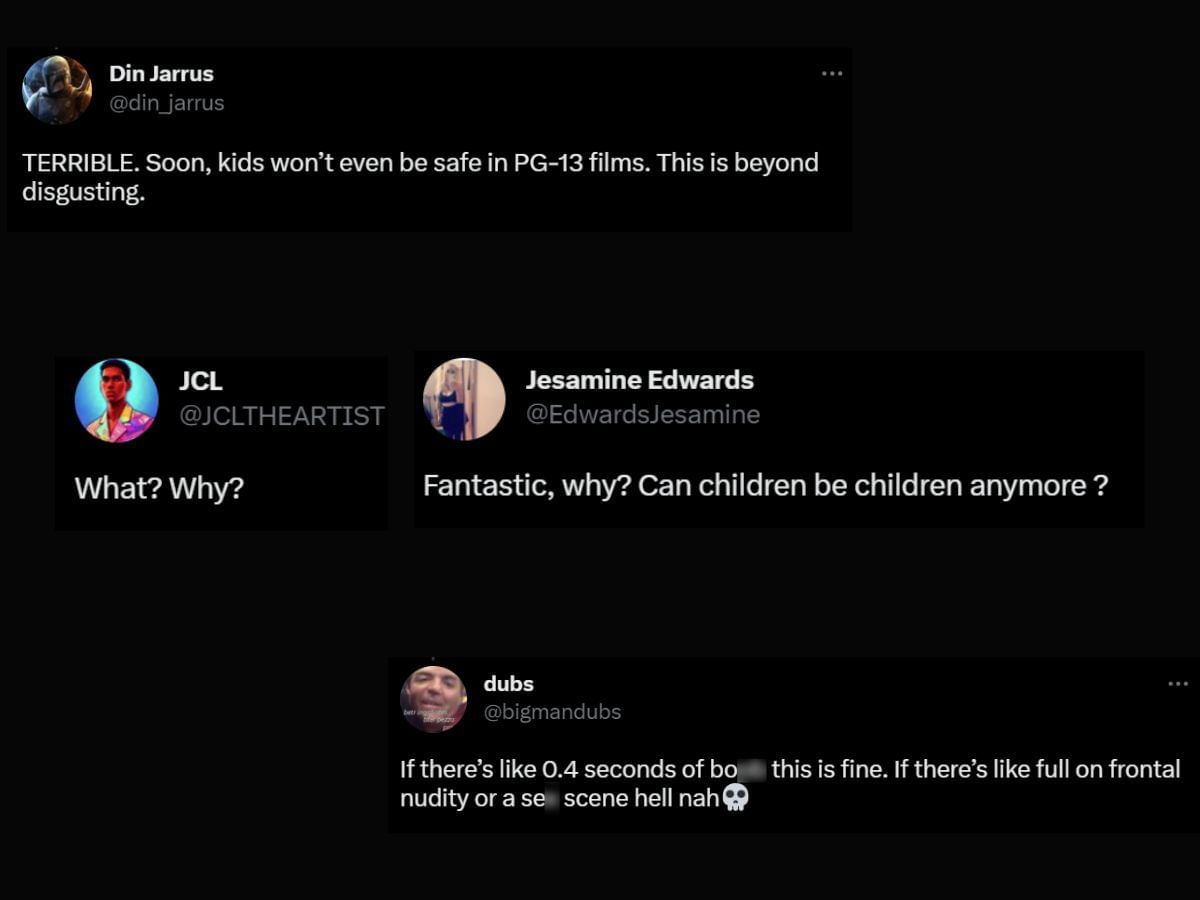The width and height of the screenshot is (1200, 900).
Task: Open the dubs user avatar
Action: pos(433,698)
